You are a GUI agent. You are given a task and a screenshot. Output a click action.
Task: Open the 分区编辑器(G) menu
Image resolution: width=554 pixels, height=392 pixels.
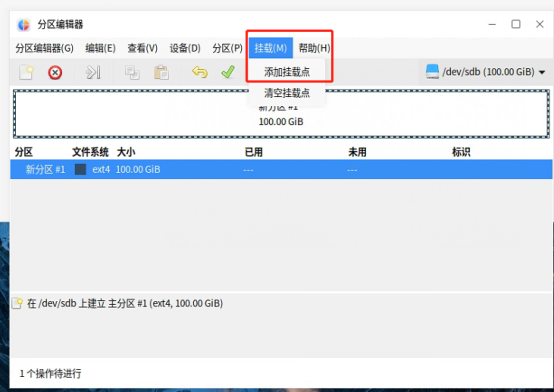click(x=44, y=48)
